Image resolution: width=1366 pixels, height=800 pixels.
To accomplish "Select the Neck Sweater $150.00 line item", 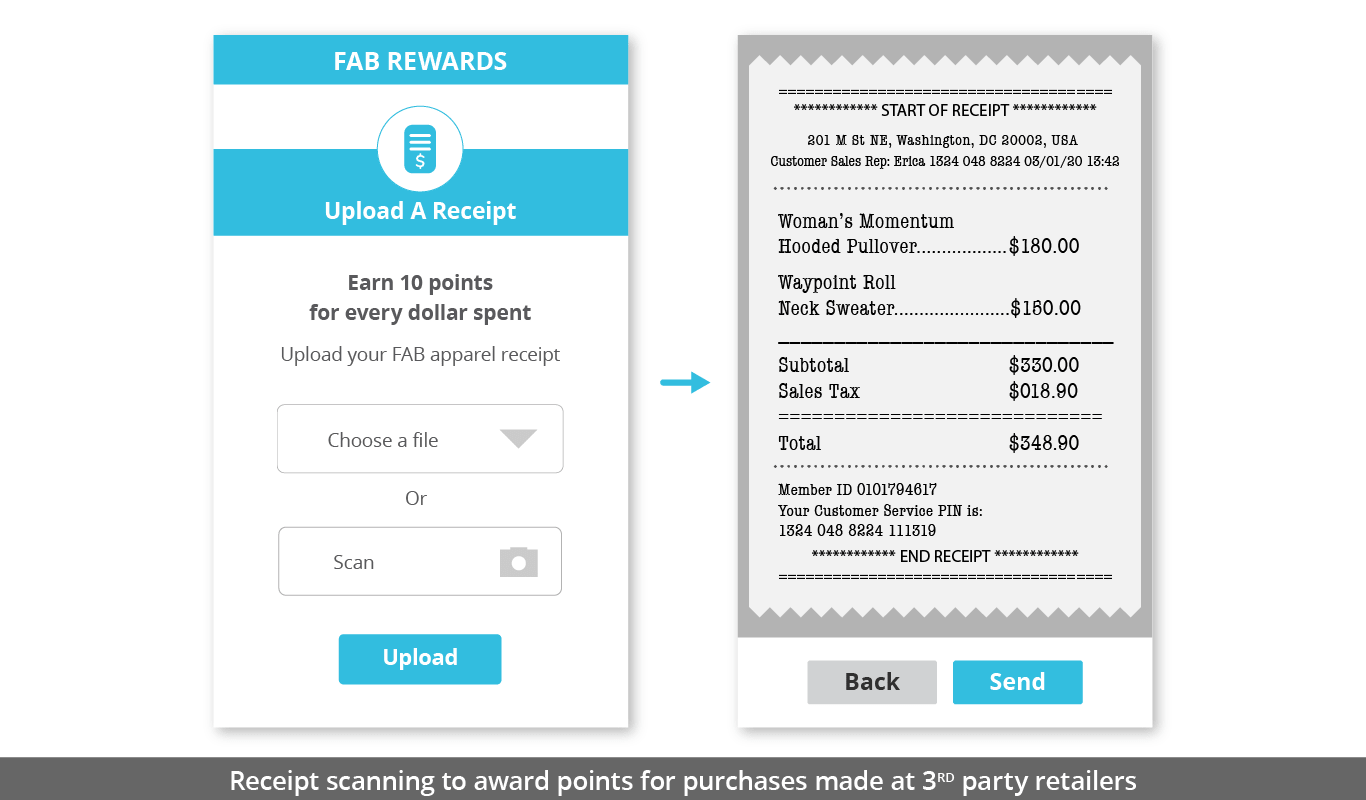I will pos(929,308).
